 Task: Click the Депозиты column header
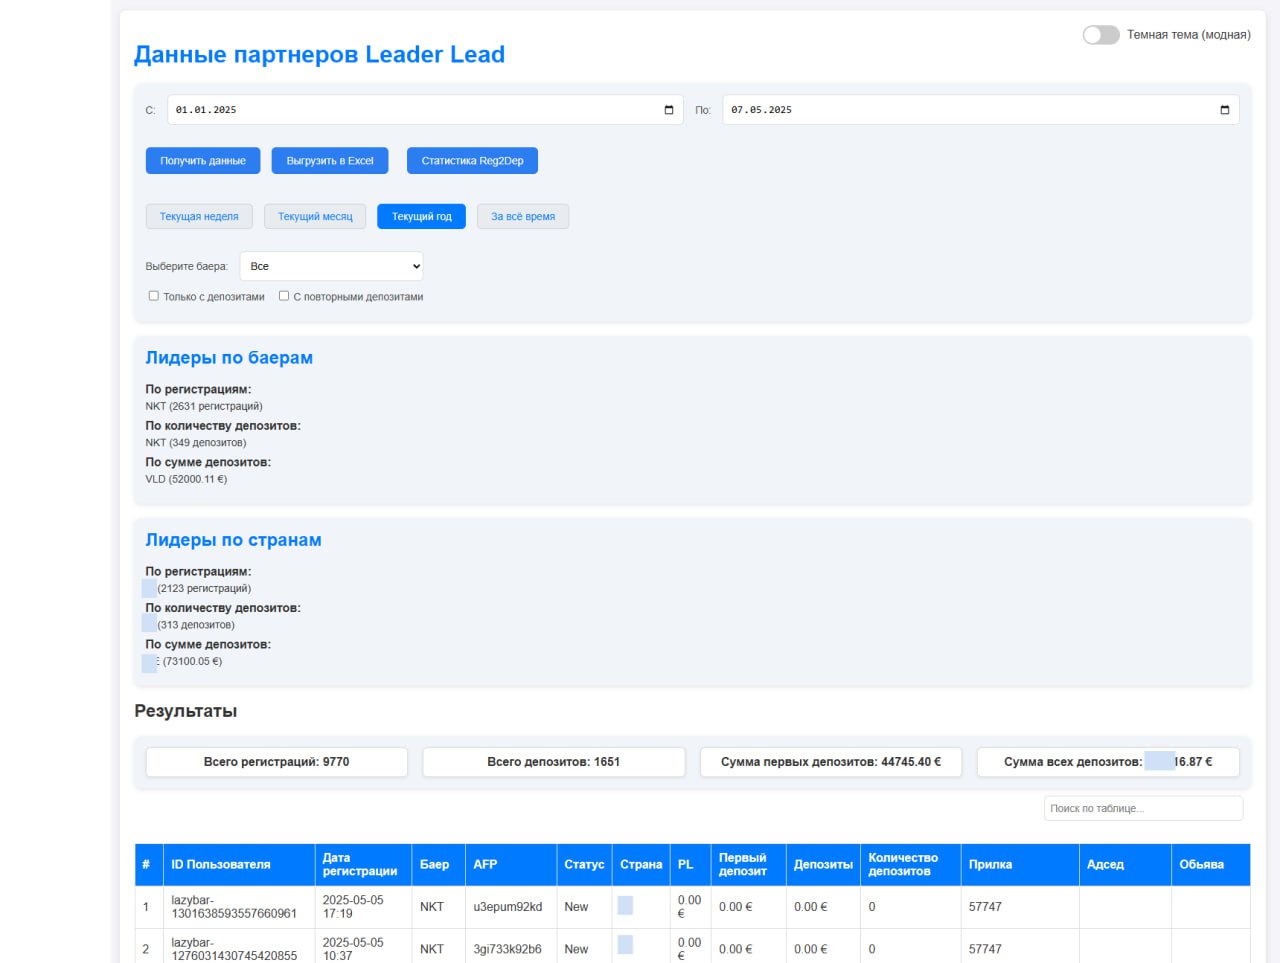[823, 865]
